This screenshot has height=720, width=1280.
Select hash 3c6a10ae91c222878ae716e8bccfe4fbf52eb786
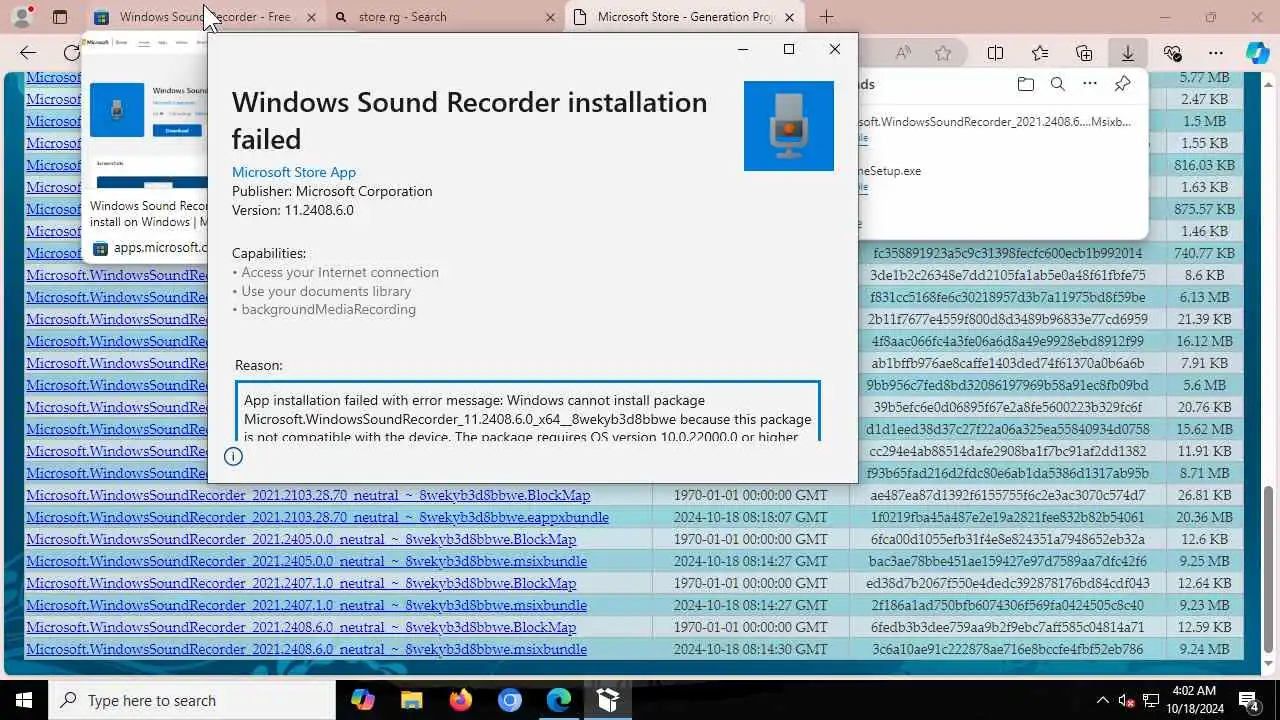pyautogui.click(x=1007, y=649)
